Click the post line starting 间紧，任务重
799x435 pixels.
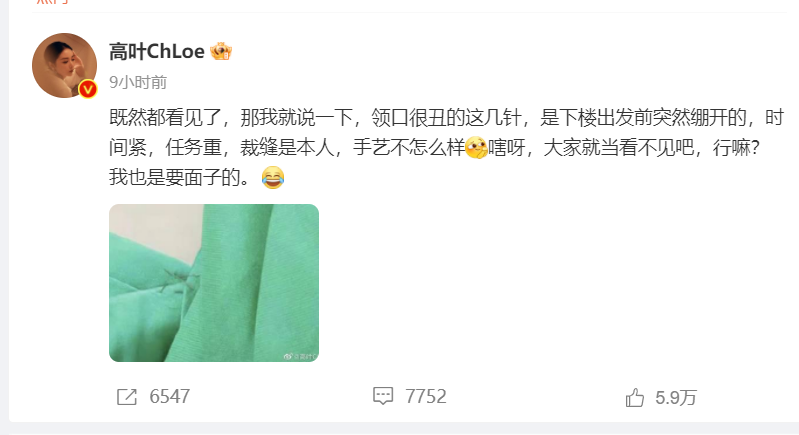coord(434,148)
